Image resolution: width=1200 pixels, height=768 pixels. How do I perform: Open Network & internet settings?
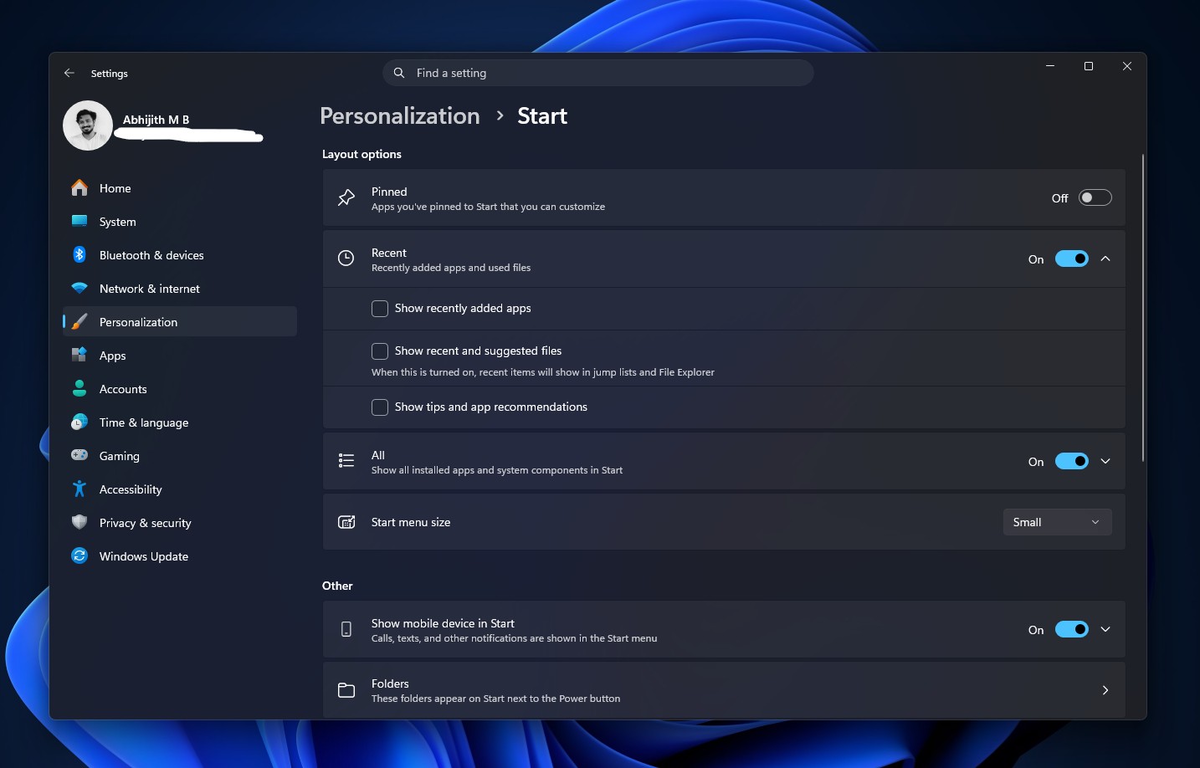[x=180, y=288]
